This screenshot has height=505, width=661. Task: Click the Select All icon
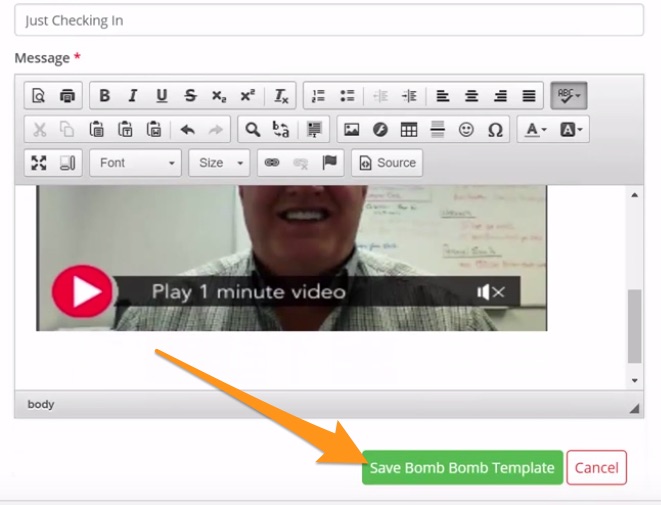tap(314, 129)
